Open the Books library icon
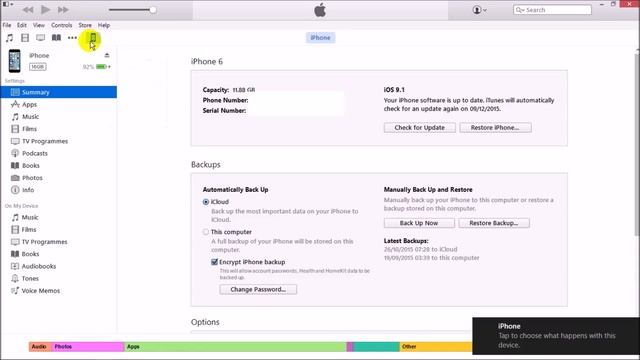This screenshot has width=640, height=360. click(56, 38)
